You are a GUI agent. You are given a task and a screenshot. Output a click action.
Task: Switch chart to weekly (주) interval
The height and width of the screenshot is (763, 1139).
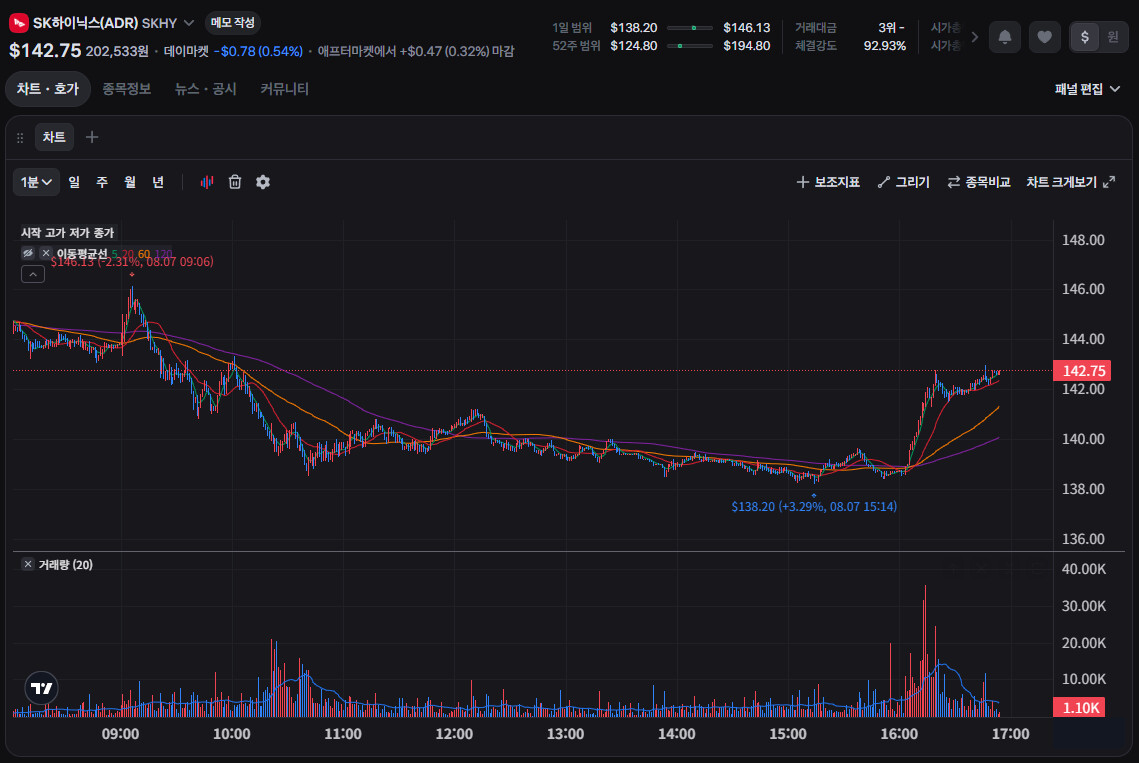(102, 182)
